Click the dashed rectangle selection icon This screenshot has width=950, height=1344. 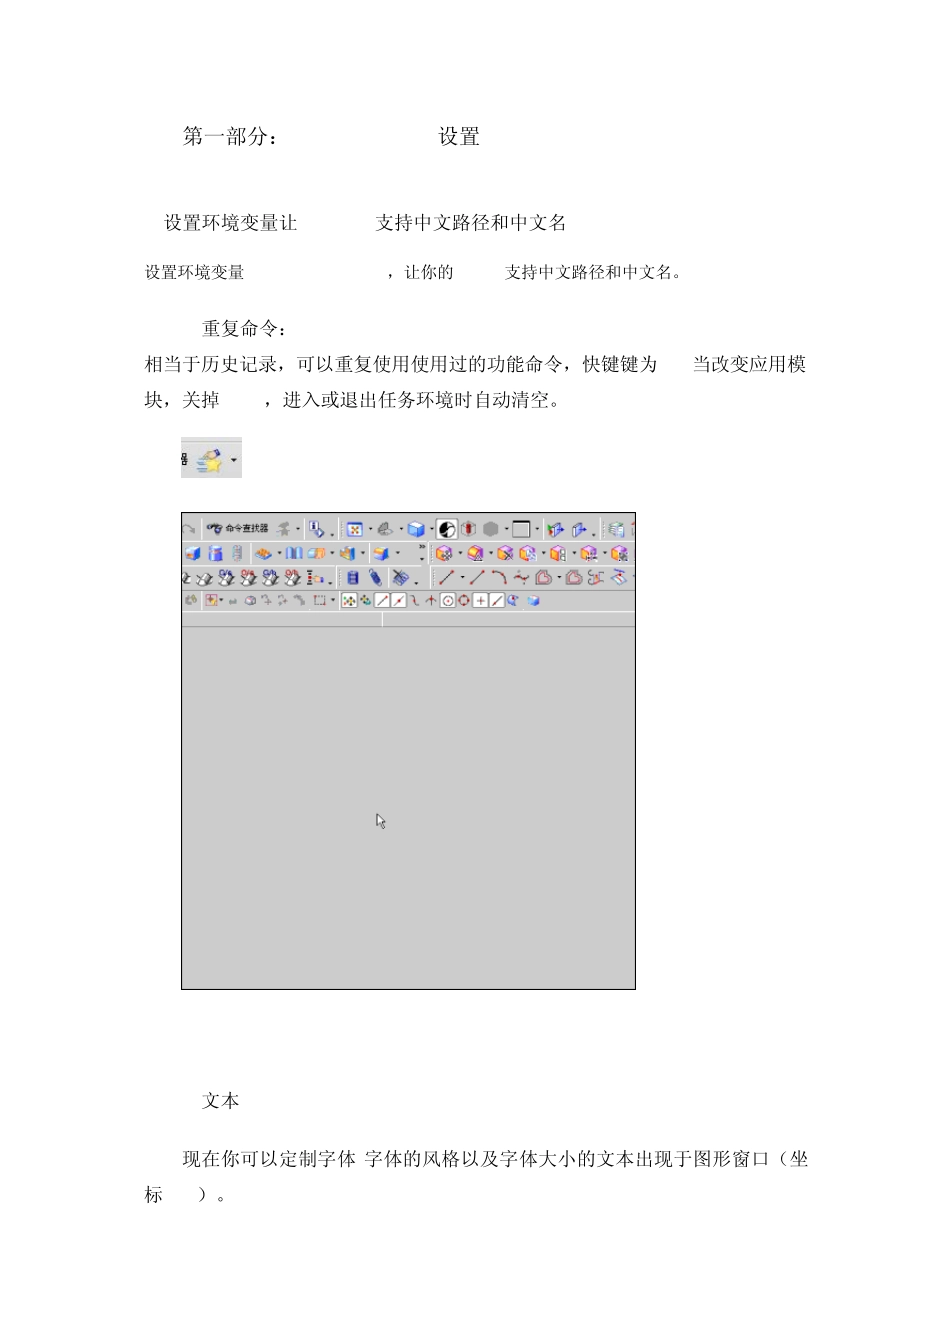click(320, 600)
